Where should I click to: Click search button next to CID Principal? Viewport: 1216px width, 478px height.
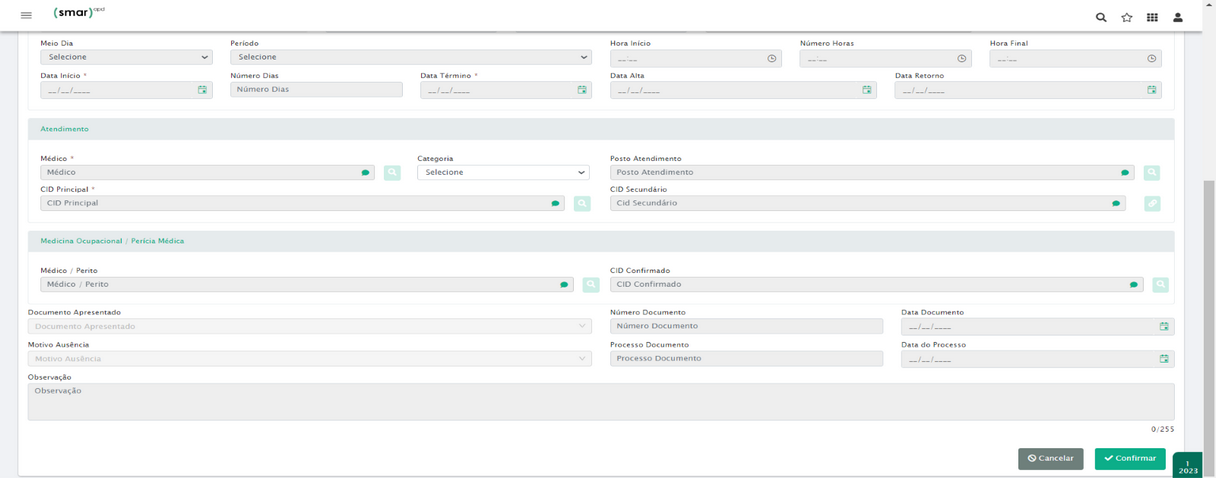(582, 203)
